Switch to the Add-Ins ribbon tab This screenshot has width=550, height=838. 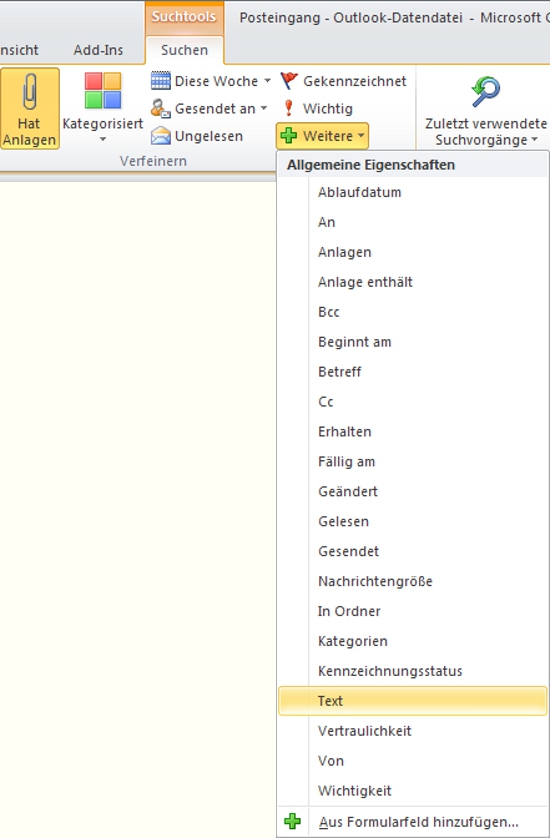pyautogui.click(x=98, y=50)
